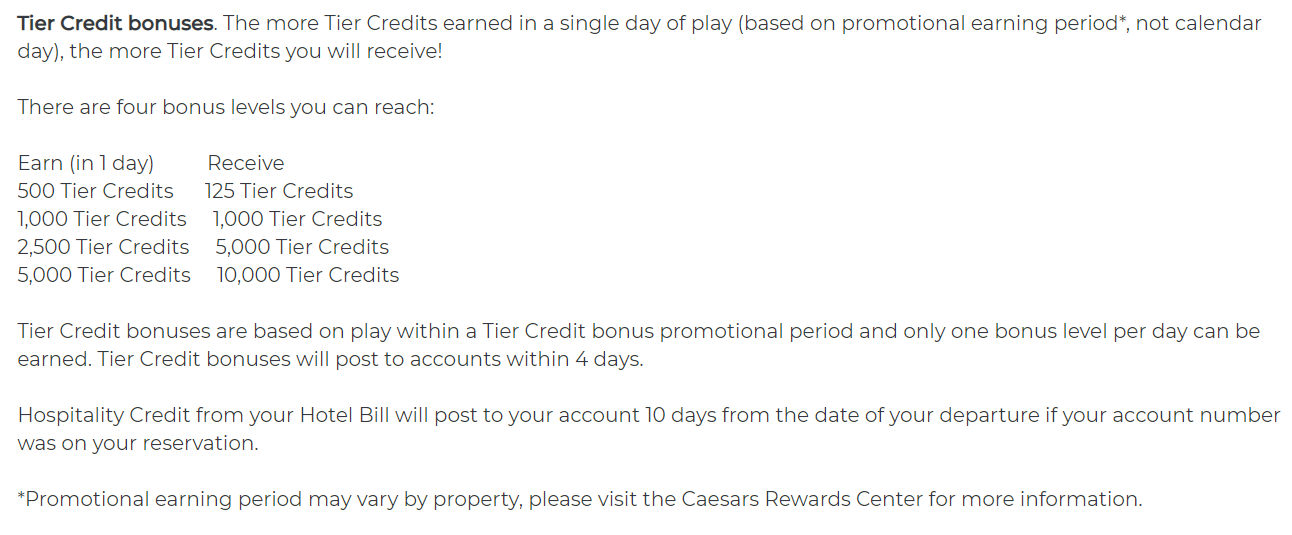Click the "There are four bonus levels" sentence
This screenshot has width=1292, height=535.
pyautogui.click(x=226, y=107)
